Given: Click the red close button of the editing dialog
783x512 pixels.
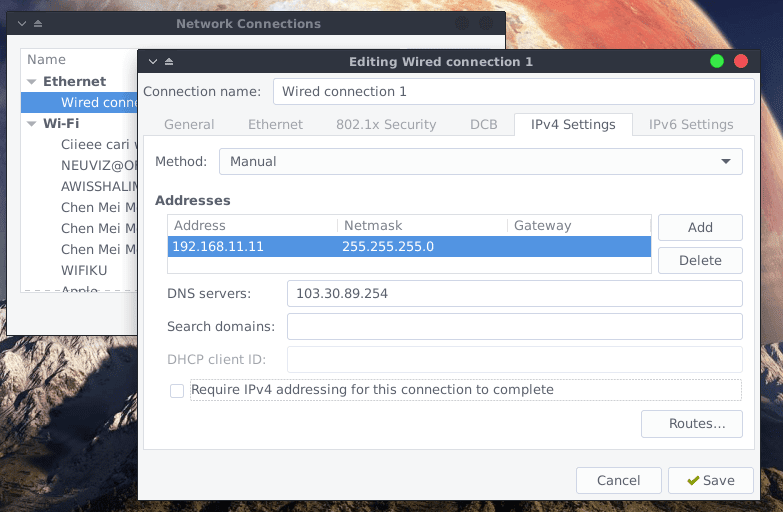Looking at the screenshot, I should [741, 61].
